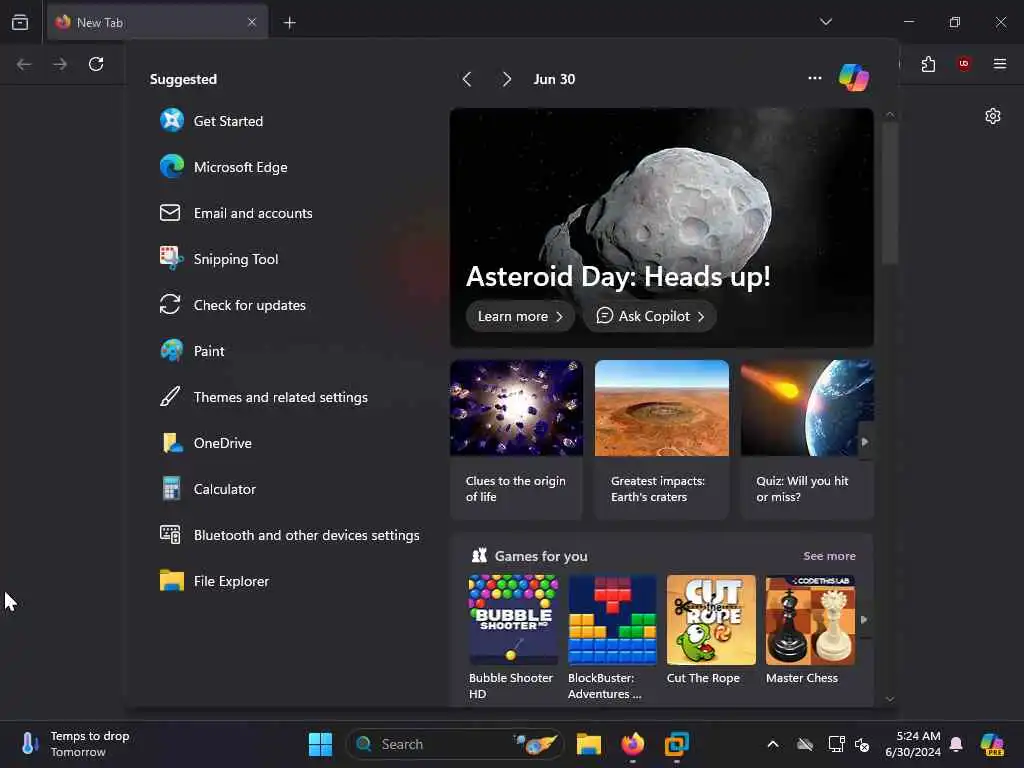
Task: Open Greatest impacts: Earth's craters card
Action: point(662,440)
